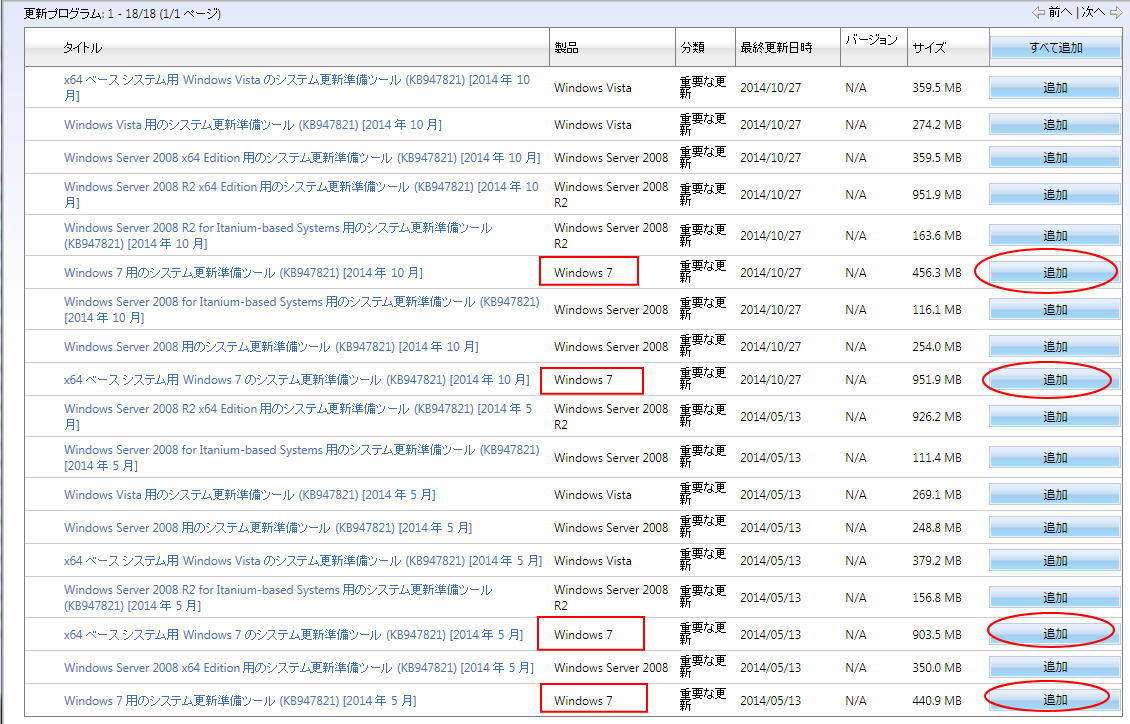
Task: Go to next page via 次へ link
Action: [x=1093, y=12]
